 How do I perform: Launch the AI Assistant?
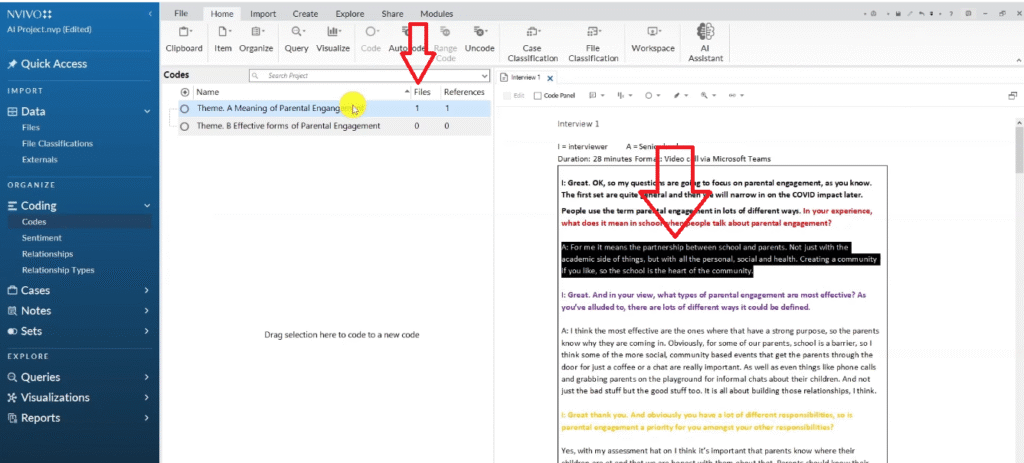pyautogui.click(x=705, y=39)
